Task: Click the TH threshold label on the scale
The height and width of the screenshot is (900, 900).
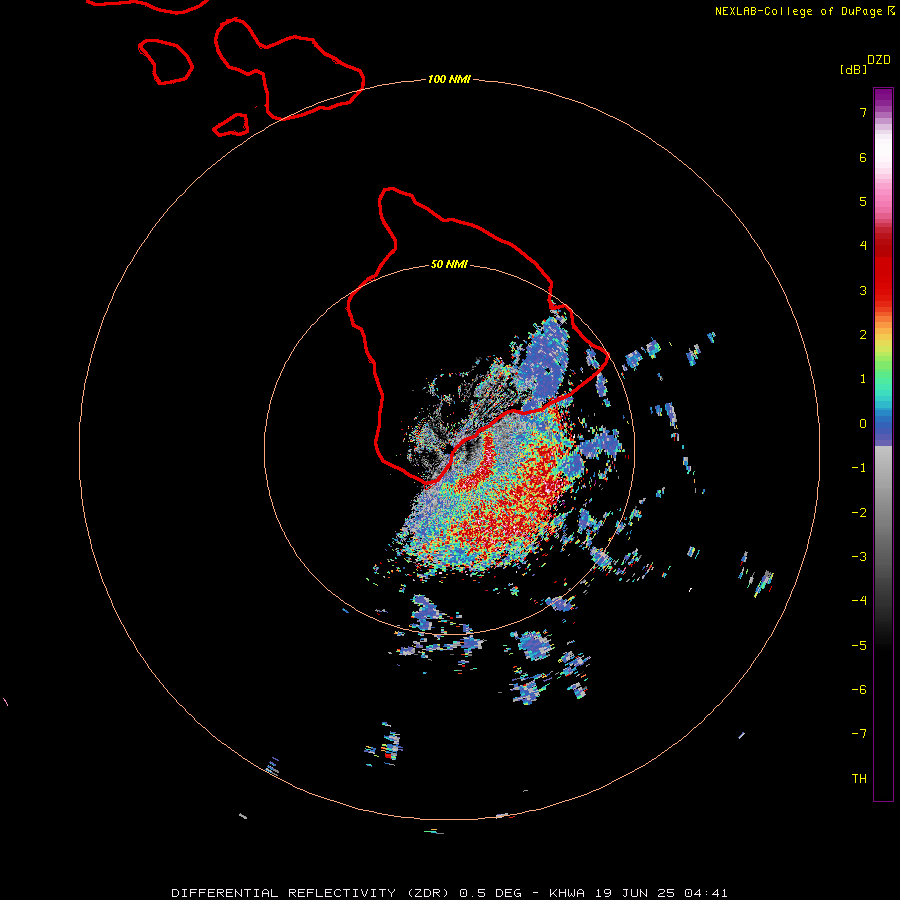Action: (x=859, y=779)
